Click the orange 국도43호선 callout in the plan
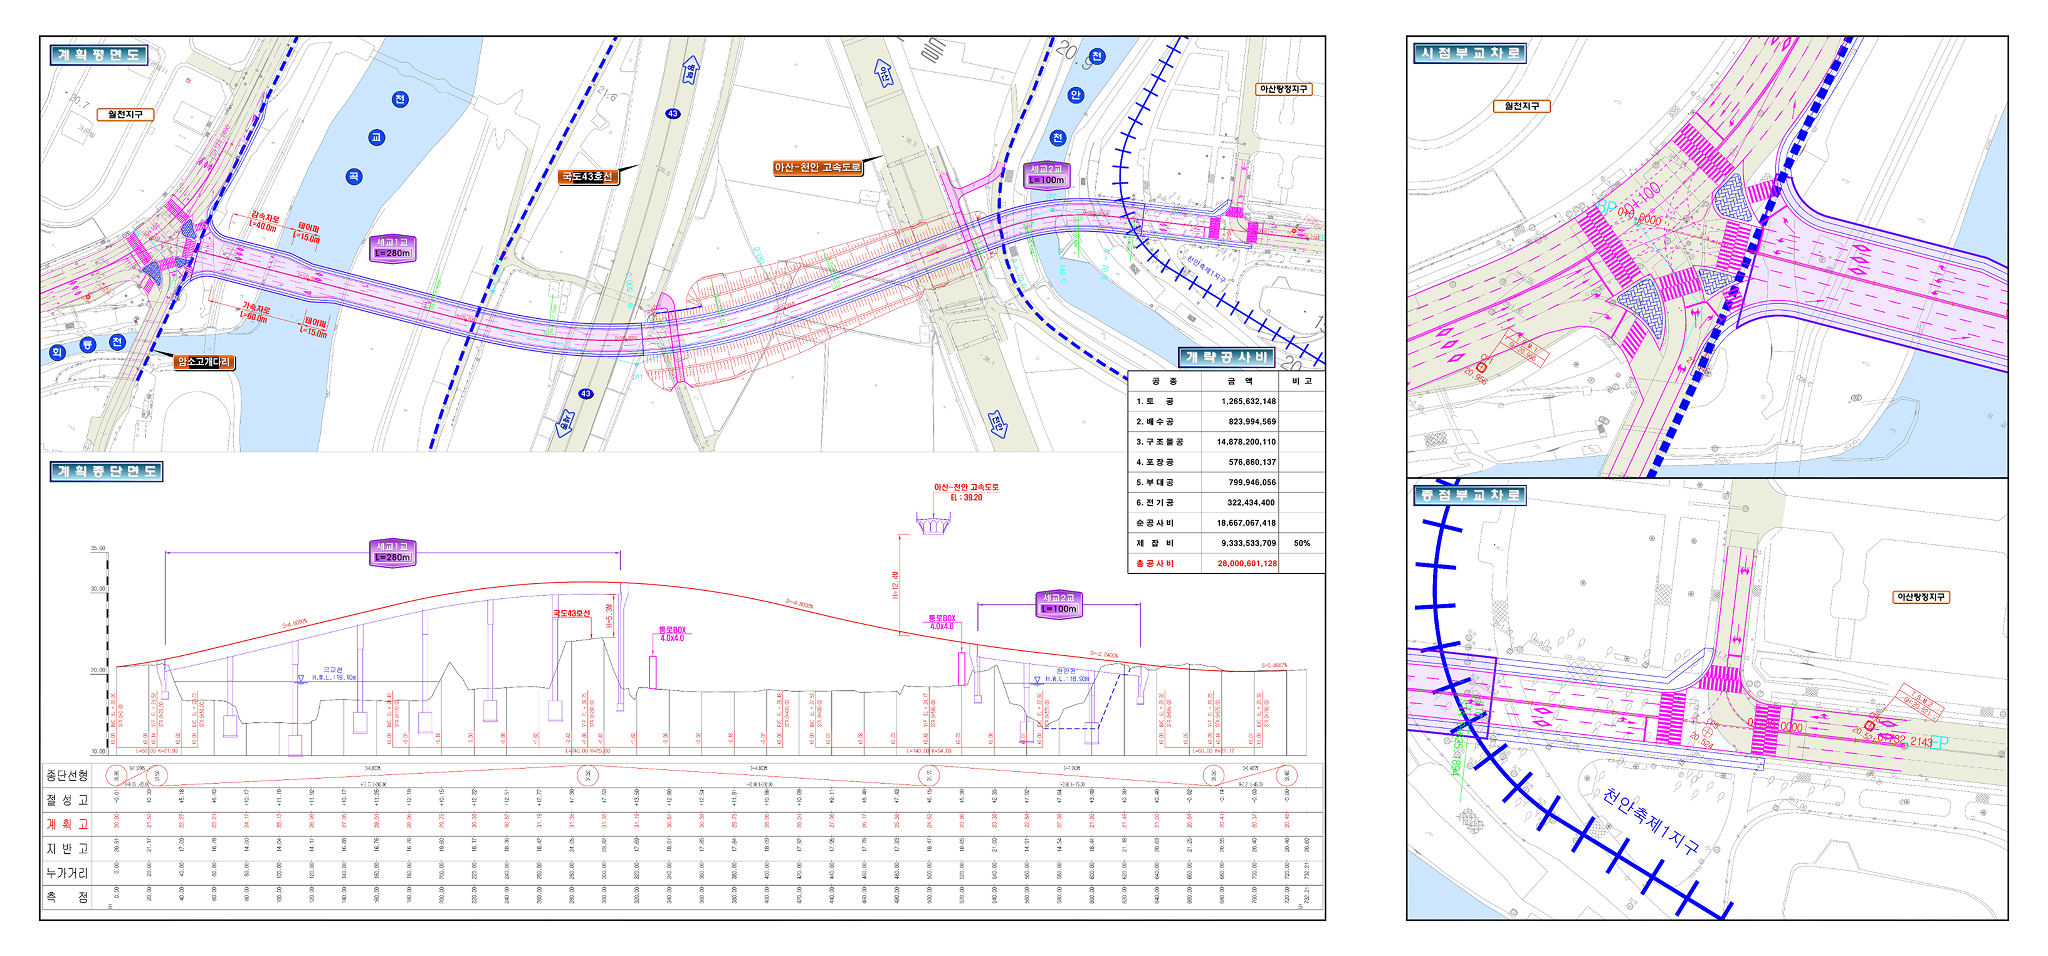Viewport: 2048px width, 956px height. (588, 176)
